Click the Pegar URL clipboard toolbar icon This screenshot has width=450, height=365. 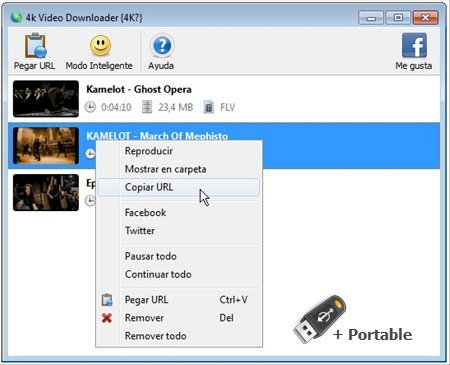[x=35, y=45]
